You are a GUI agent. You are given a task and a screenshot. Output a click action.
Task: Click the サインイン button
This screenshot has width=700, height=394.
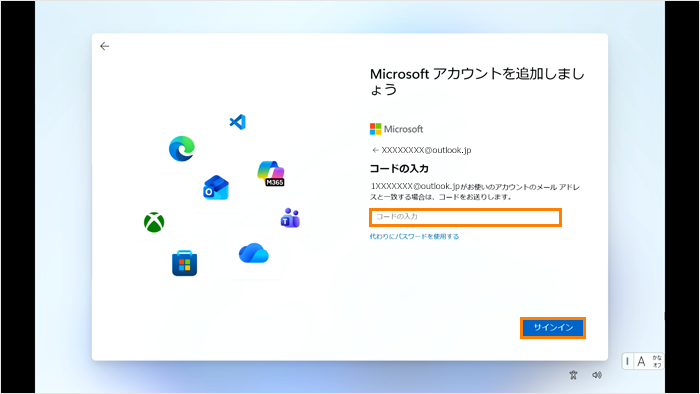pyautogui.click(x=553, y=328)
